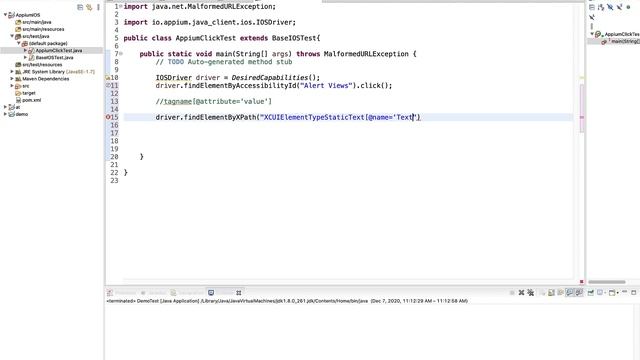Click Collapse All icon in Package Explorer
The image size is (640, 360).
80,7
